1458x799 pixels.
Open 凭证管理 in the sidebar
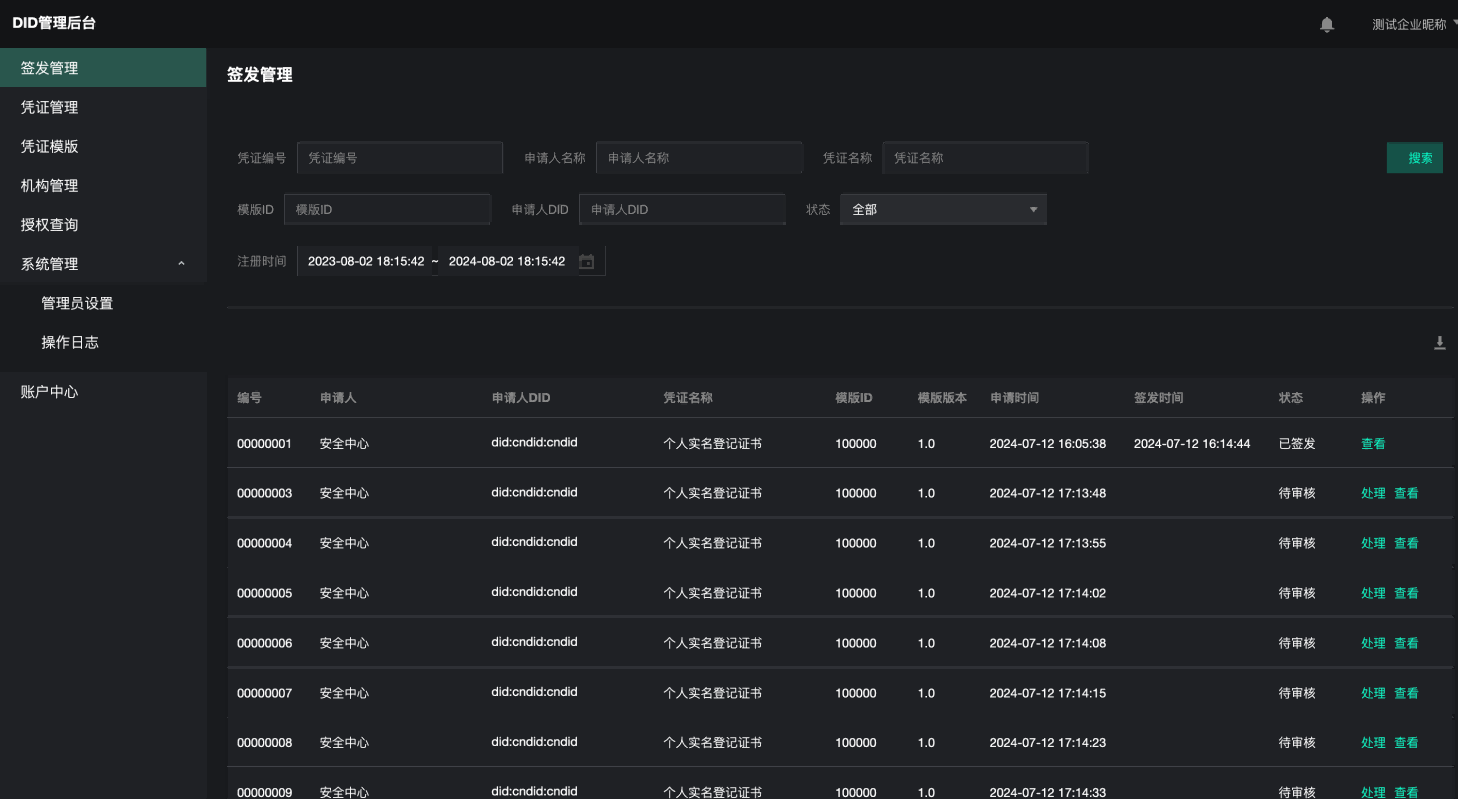[x=50, y=107]
